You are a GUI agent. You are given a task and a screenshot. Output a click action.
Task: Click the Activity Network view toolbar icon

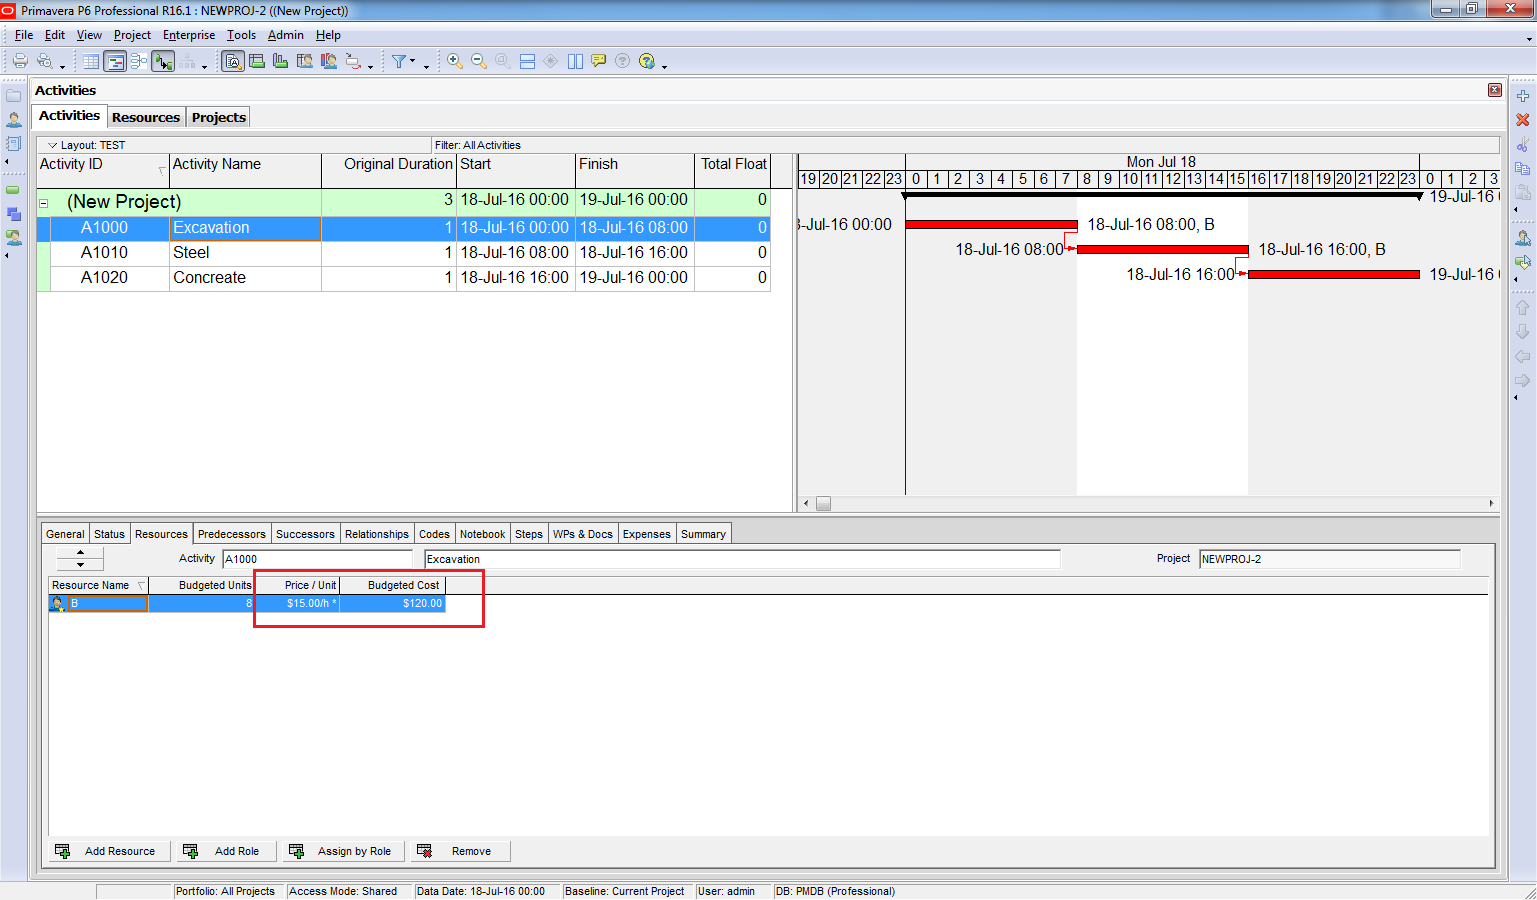click(x=139, y=62)
